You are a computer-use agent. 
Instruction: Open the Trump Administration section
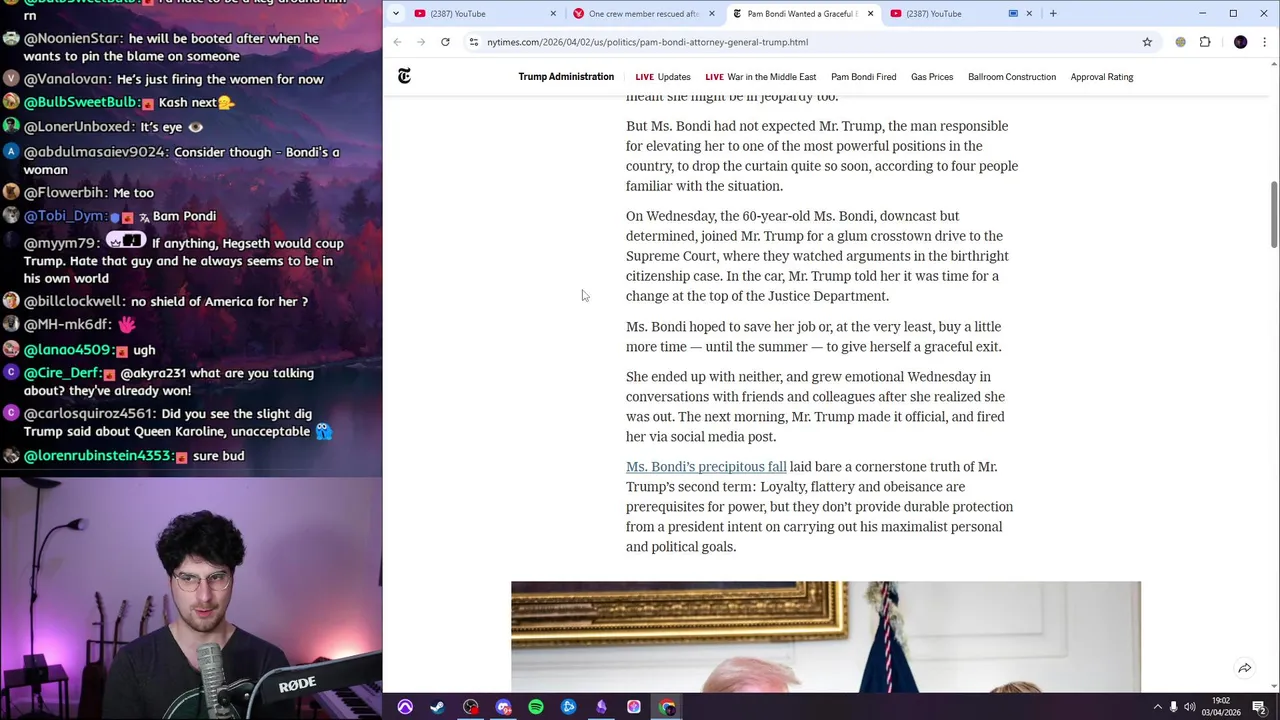566,77
